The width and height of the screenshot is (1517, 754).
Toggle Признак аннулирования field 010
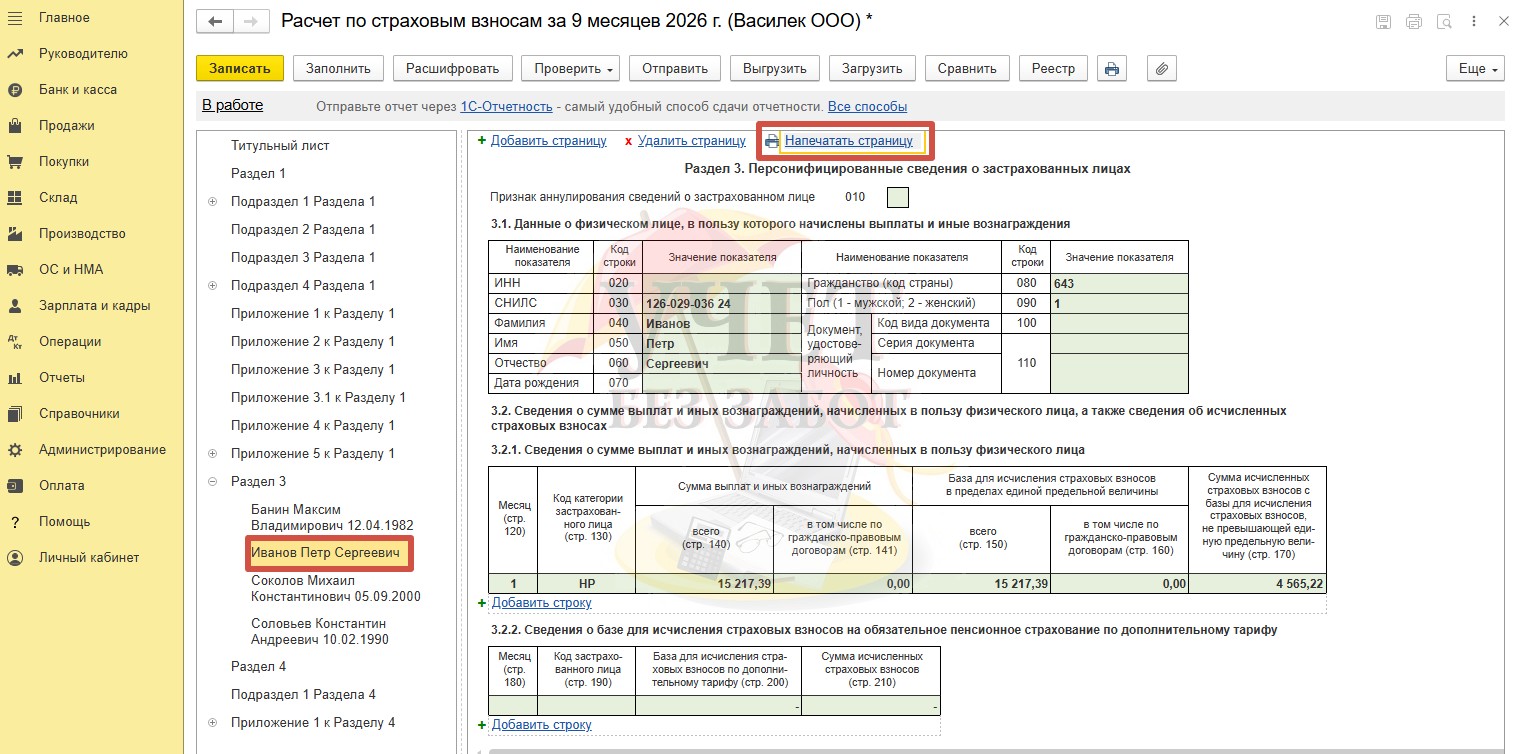899,197
